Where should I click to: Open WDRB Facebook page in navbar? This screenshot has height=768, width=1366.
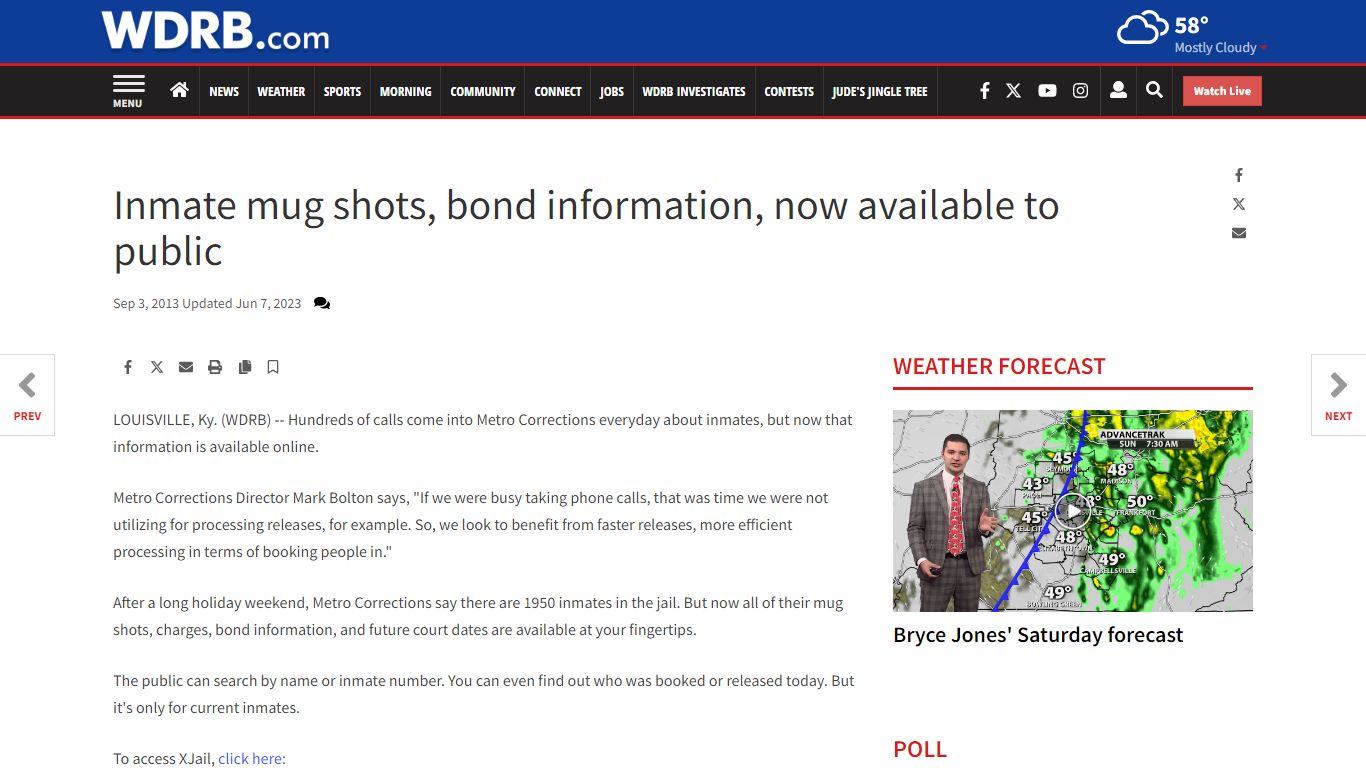(x=984, y=91)
